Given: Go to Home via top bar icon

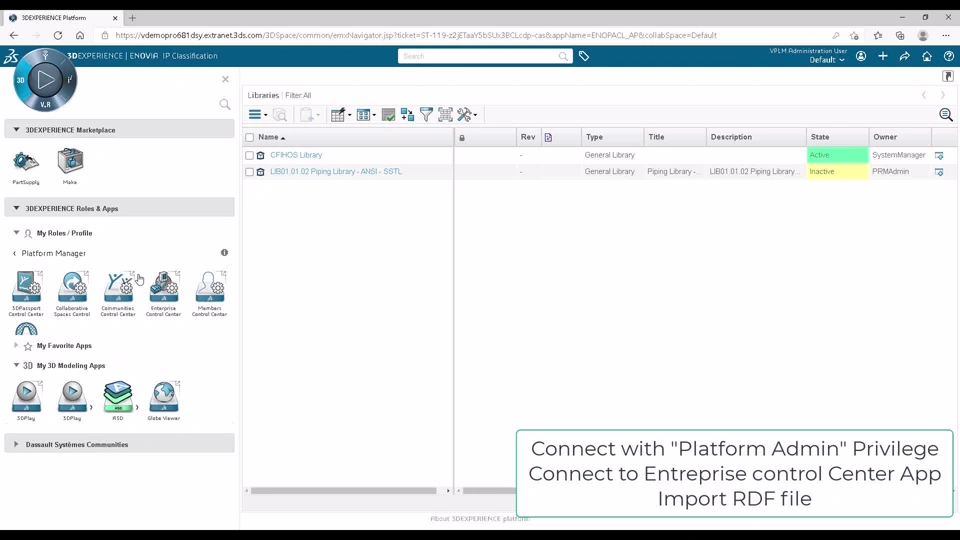Looking at the screenshot, I should click(927, 56).
